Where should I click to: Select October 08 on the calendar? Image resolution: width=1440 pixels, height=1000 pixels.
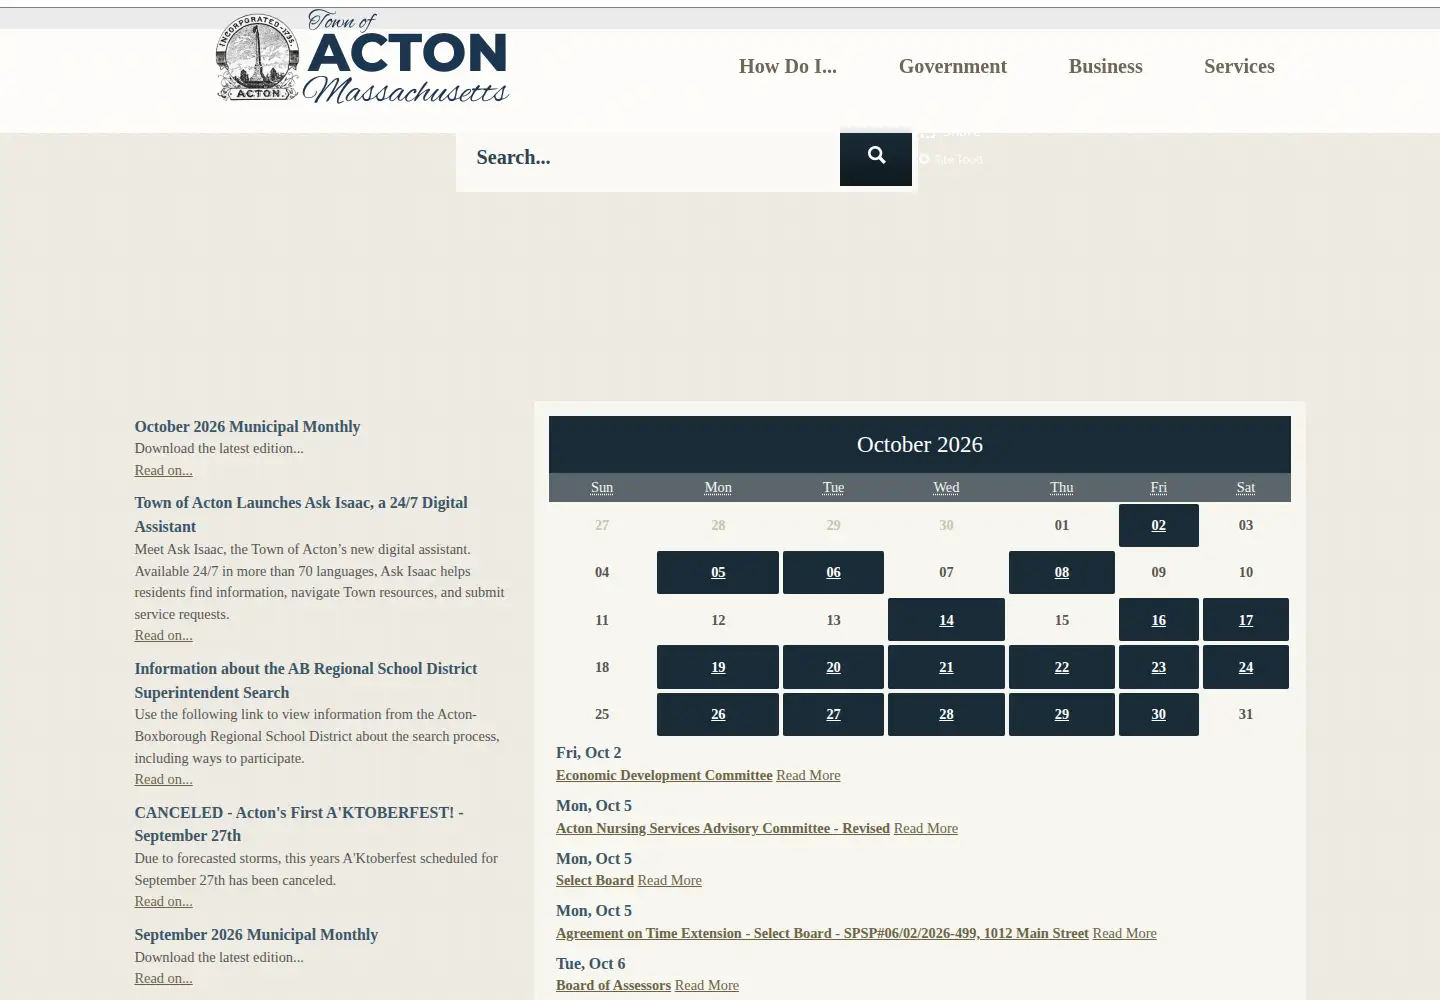coord(1062,572)
